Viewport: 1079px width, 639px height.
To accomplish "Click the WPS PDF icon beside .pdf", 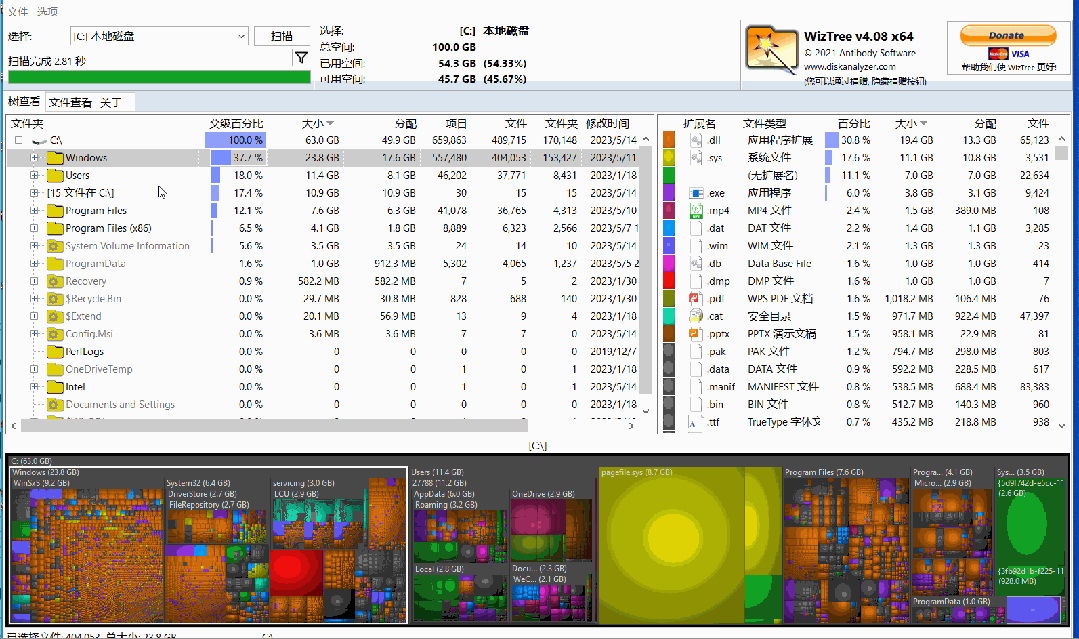I will click(694, 299).
